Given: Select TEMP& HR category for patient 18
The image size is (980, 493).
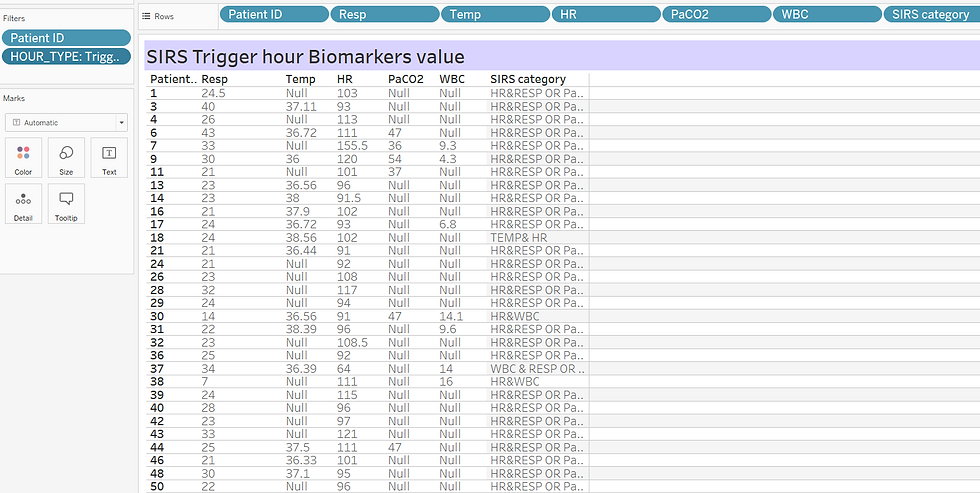Looking at the screenshot, I should click(x=519, y=237).
